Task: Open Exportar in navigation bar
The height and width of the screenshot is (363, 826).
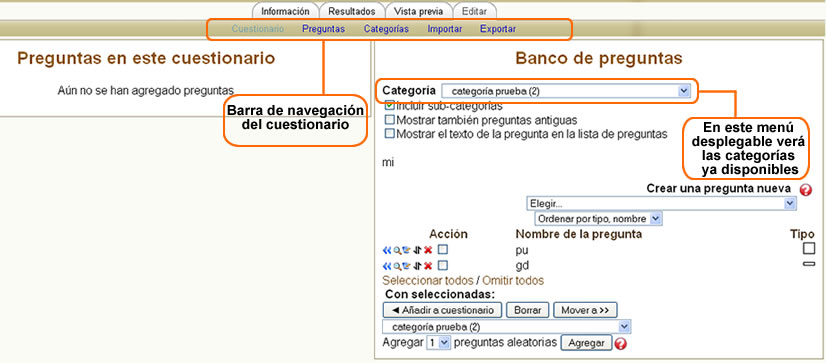Action: click(498, 29)
